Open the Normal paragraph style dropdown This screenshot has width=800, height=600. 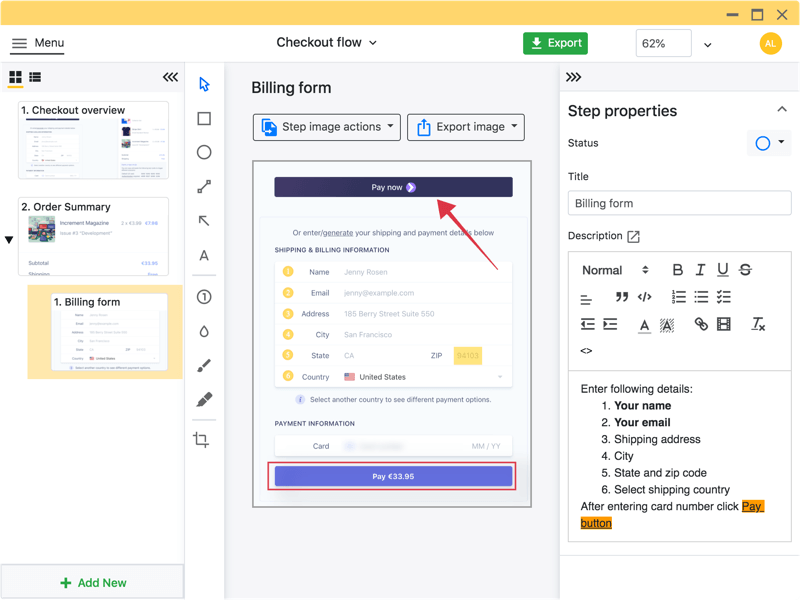pyautogui.click(x=615, y=270)
